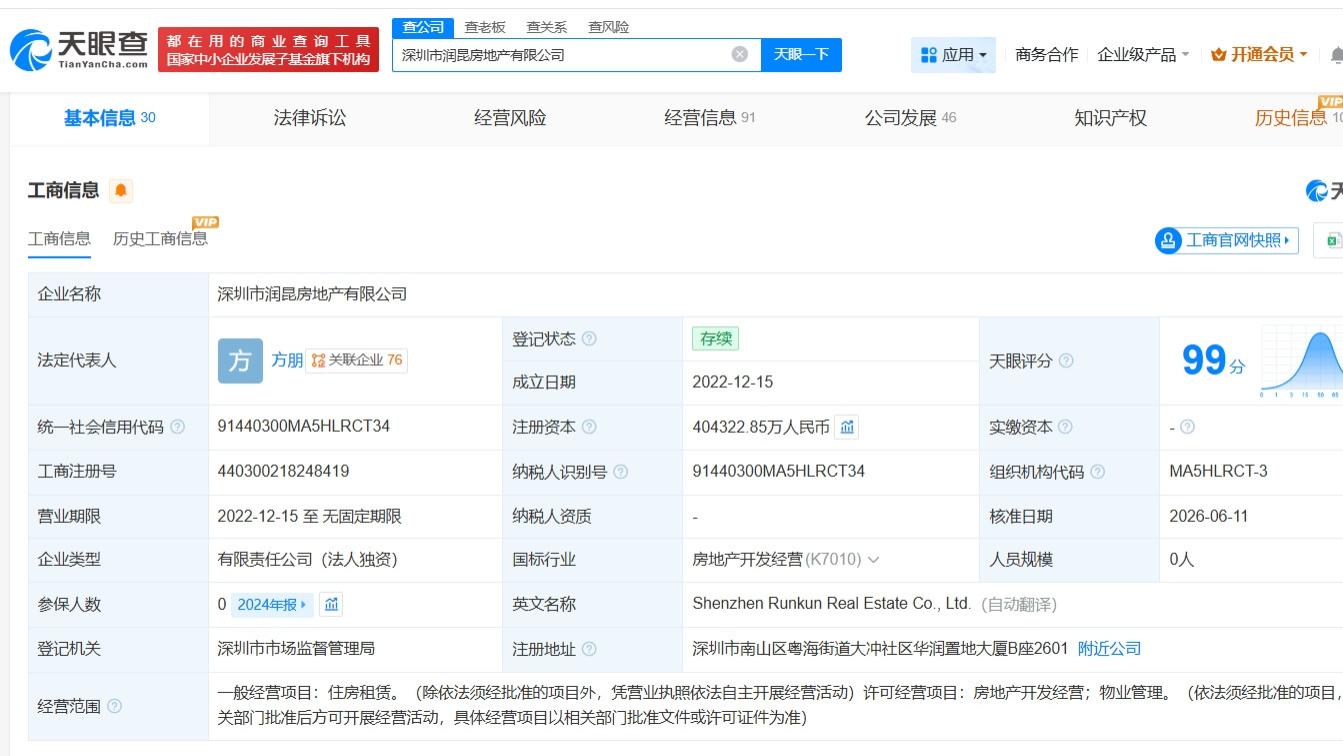
Task: Open the 工商信息 sub-tab
Action: 59,239
